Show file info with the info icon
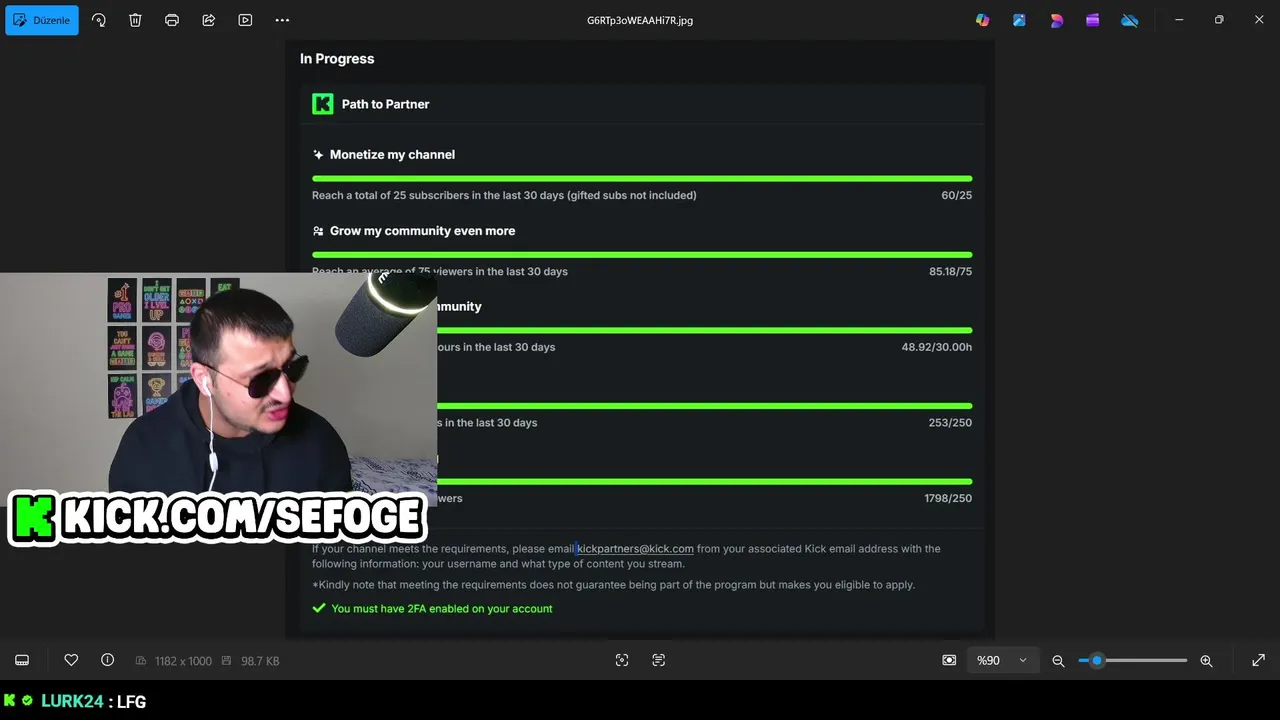 (107, 660)
